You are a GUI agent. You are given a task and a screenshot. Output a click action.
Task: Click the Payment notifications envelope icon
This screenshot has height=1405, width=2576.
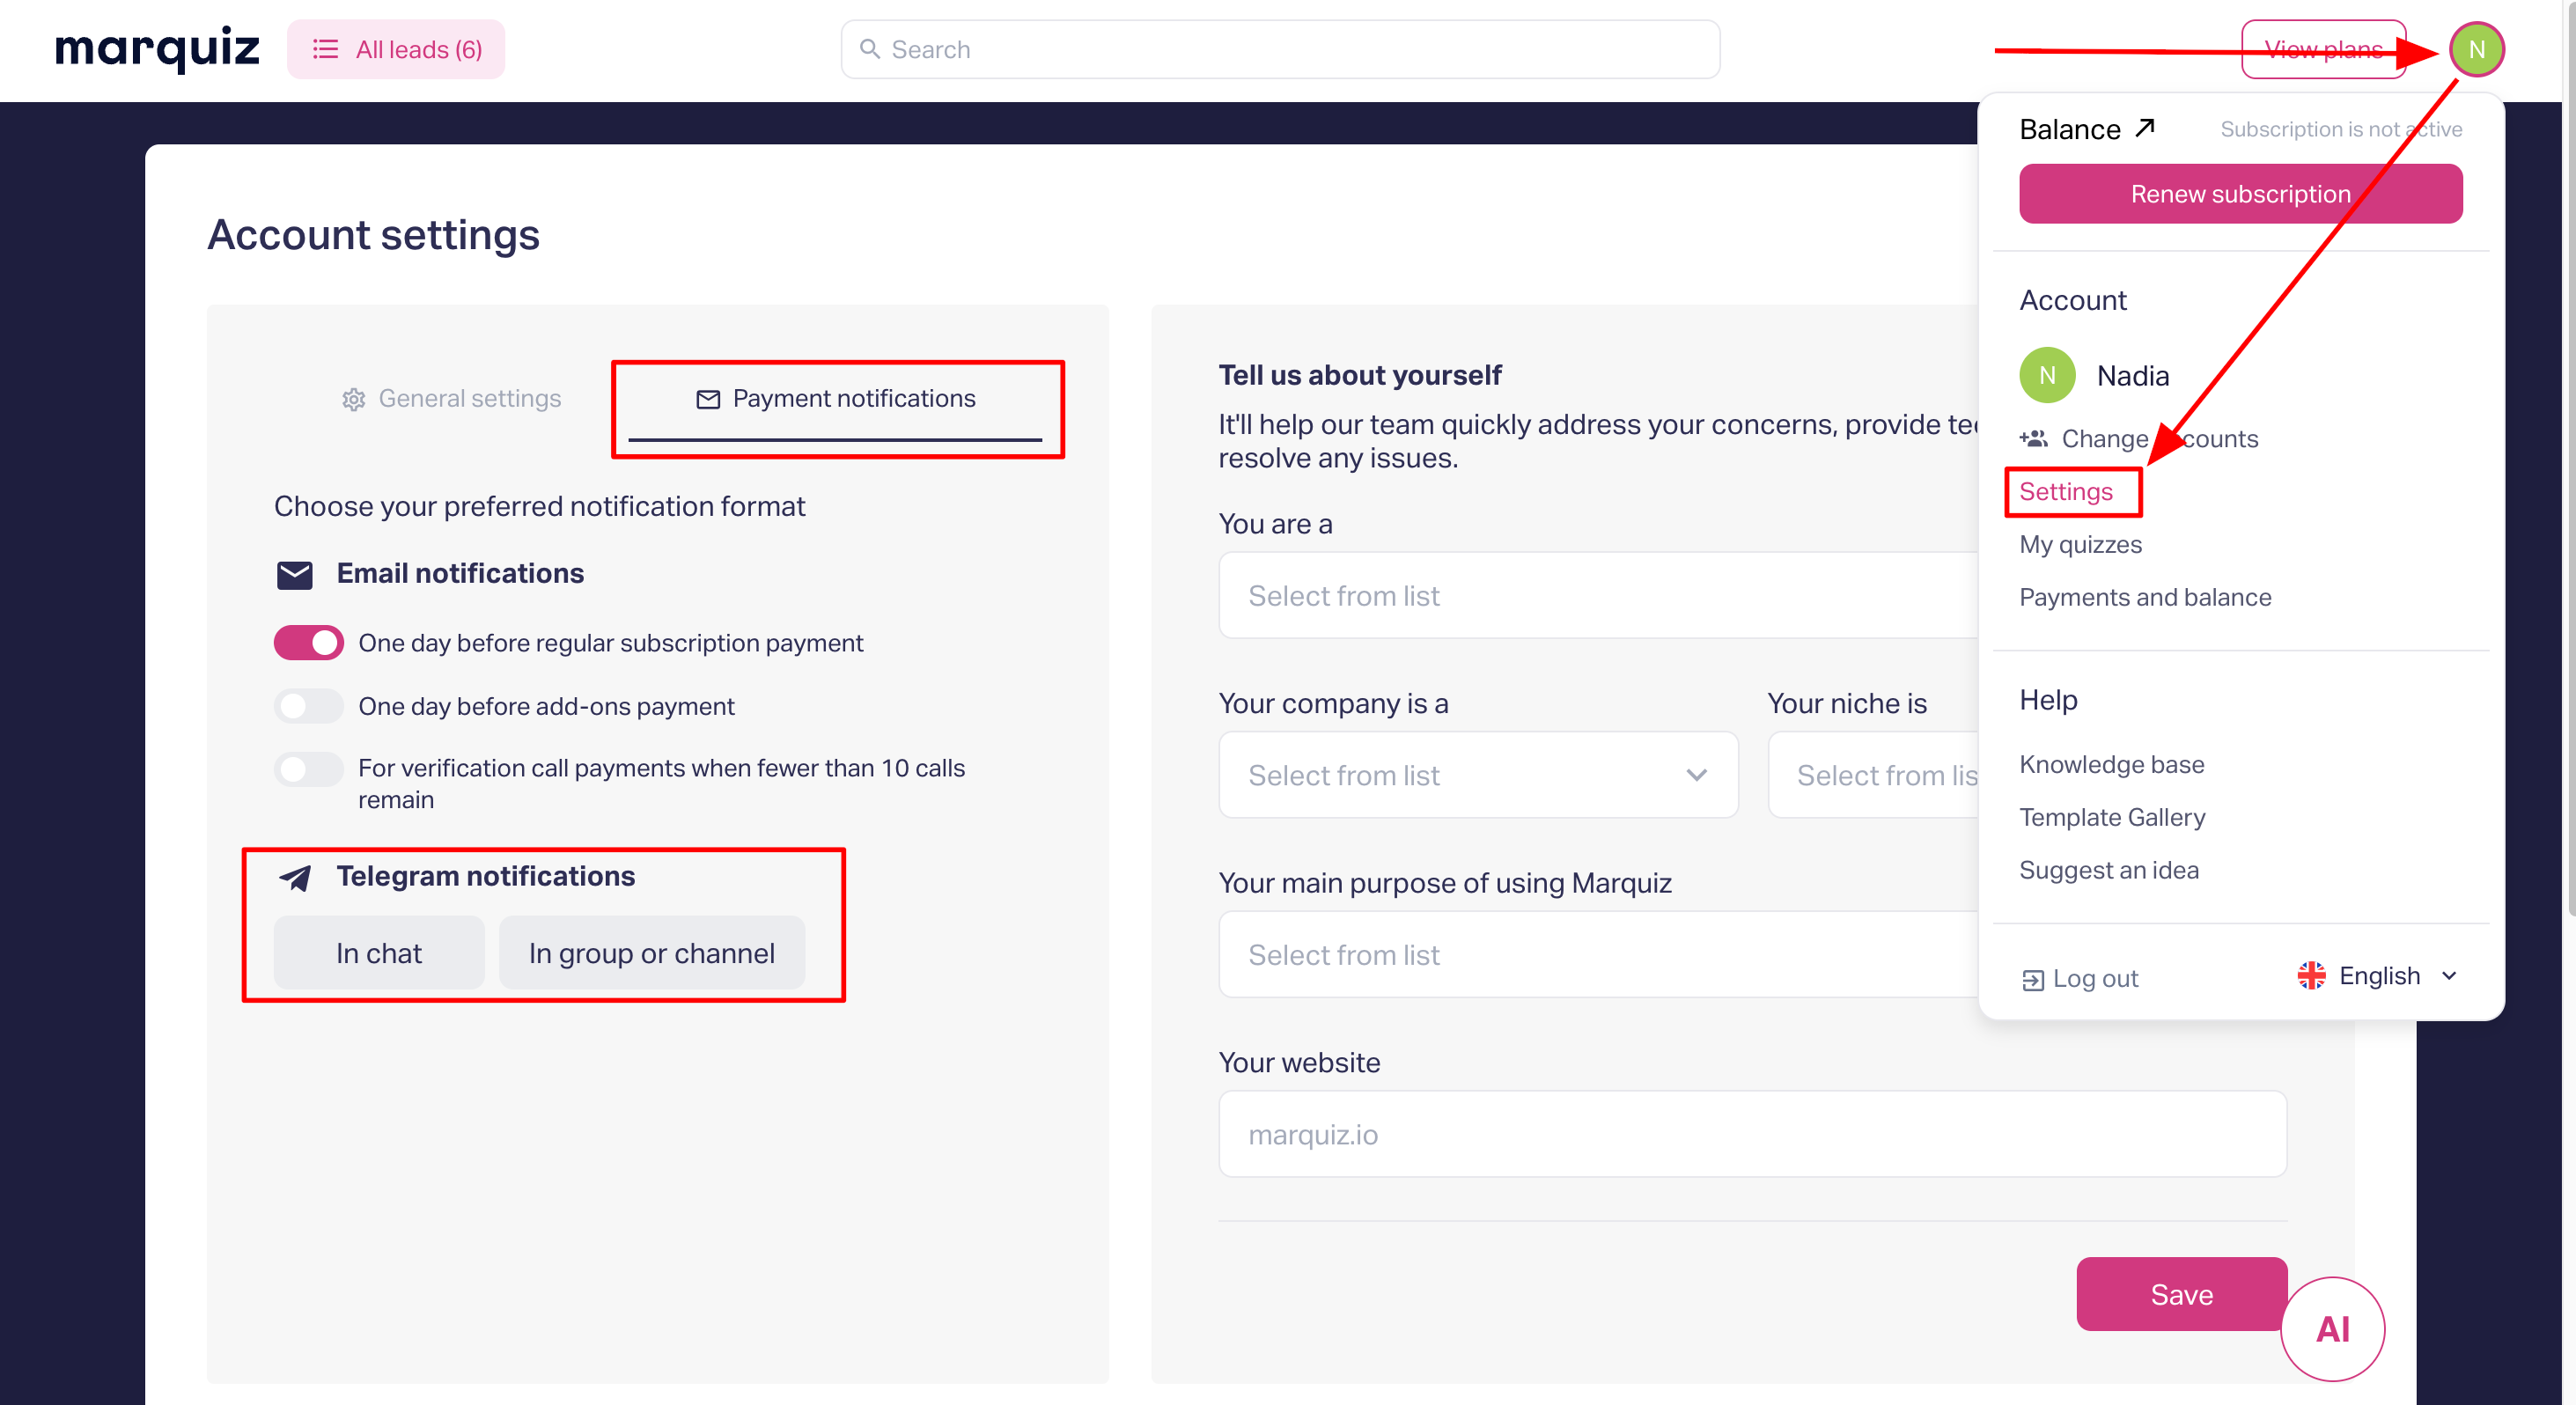click(x=708, y=399)
